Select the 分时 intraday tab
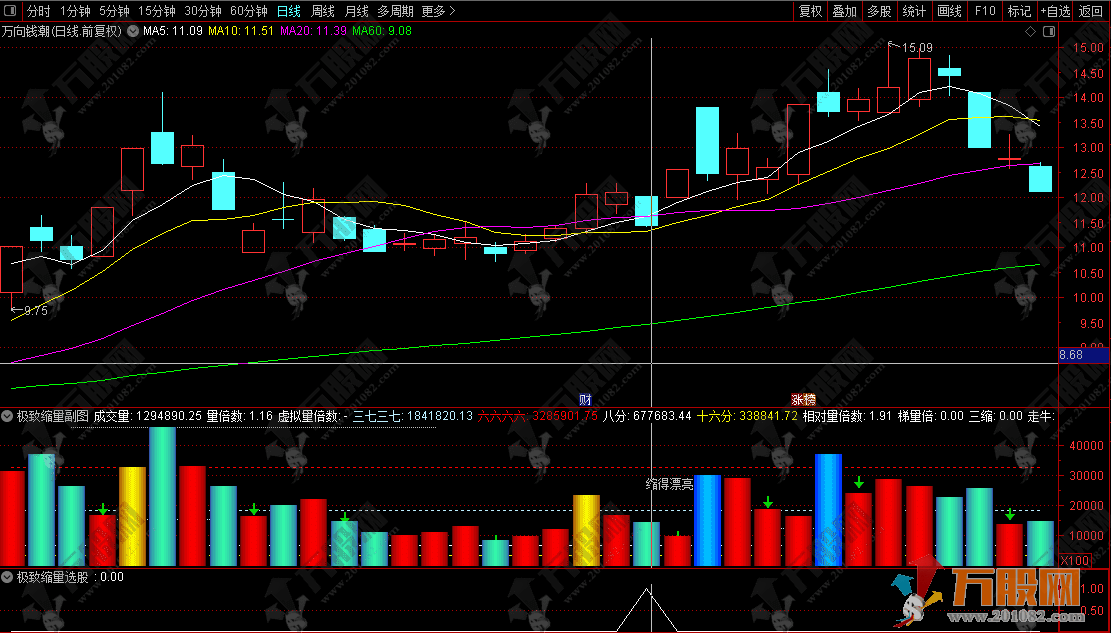 pos(38,11)
